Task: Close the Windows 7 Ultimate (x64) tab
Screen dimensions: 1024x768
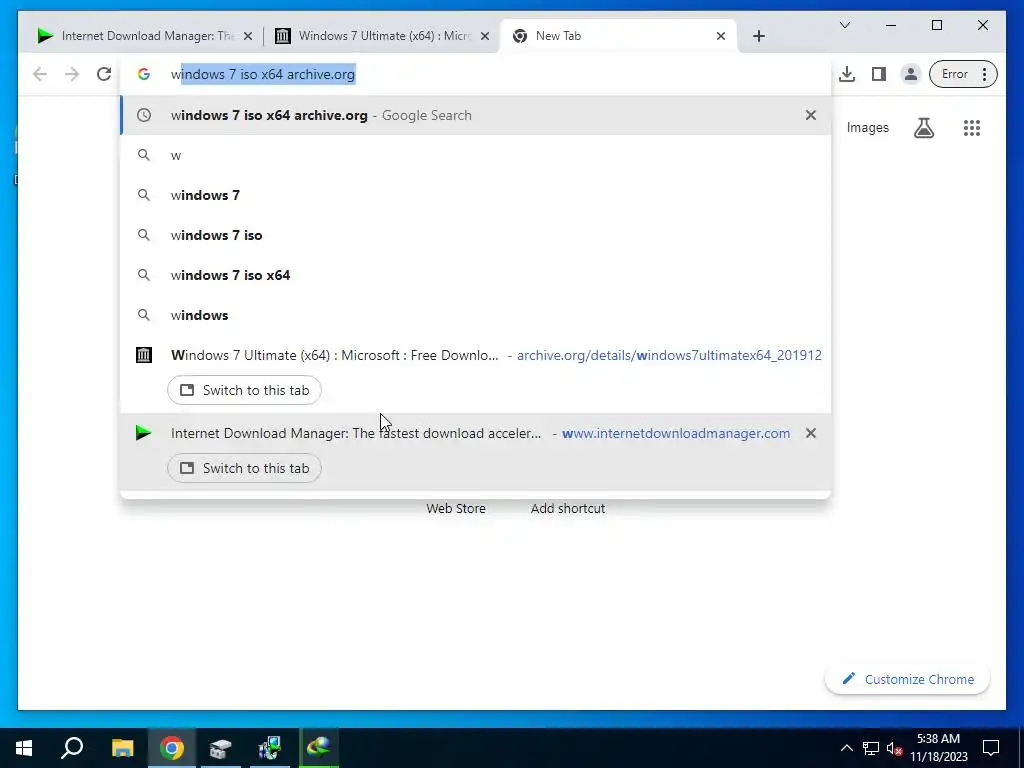Action: point(485,36)
